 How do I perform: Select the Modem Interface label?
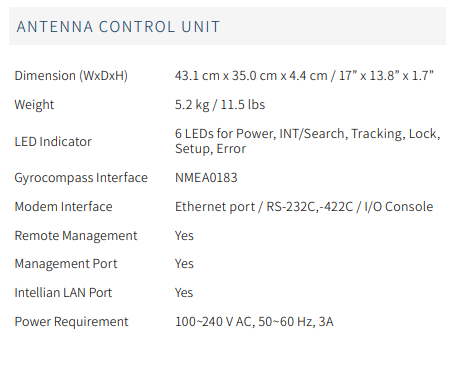(x=63, y=207)
